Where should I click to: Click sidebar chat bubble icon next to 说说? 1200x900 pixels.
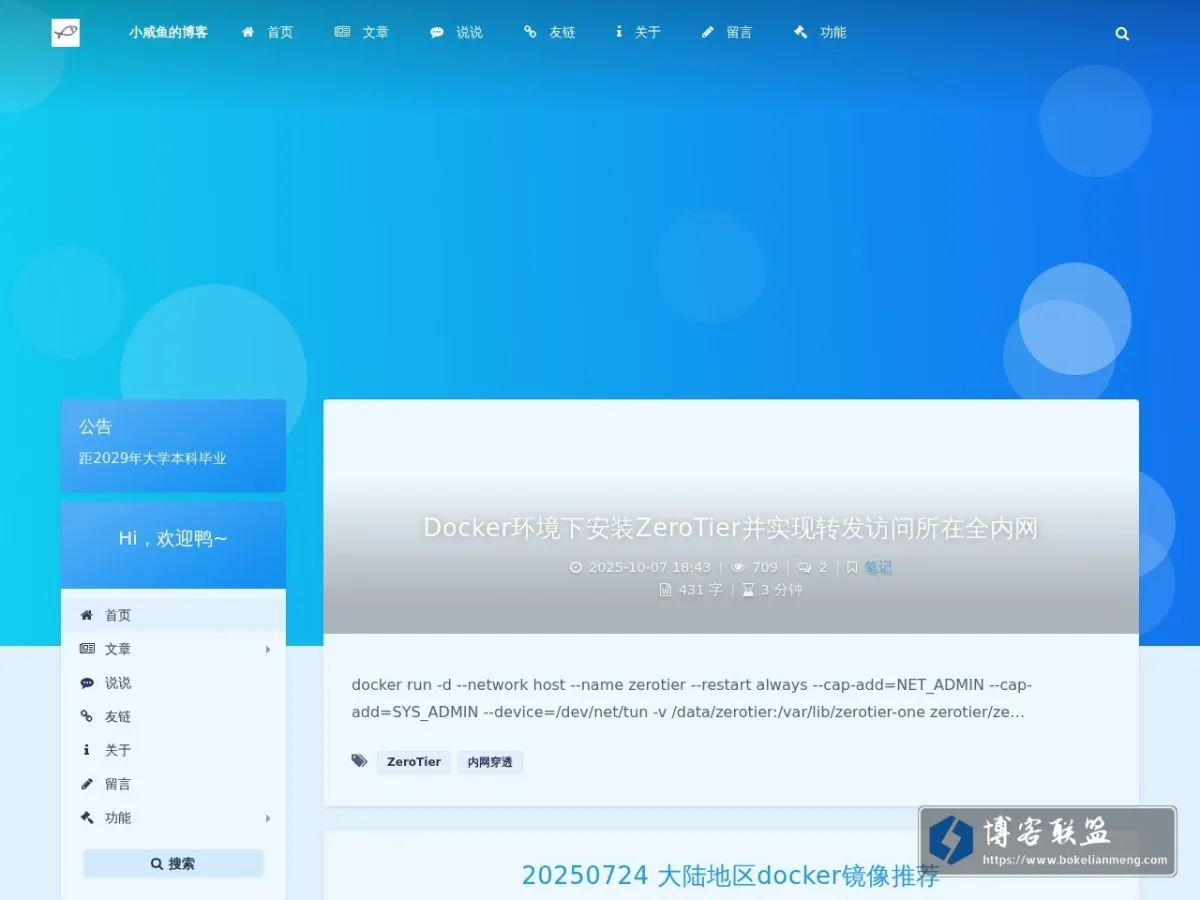[87, 683]
